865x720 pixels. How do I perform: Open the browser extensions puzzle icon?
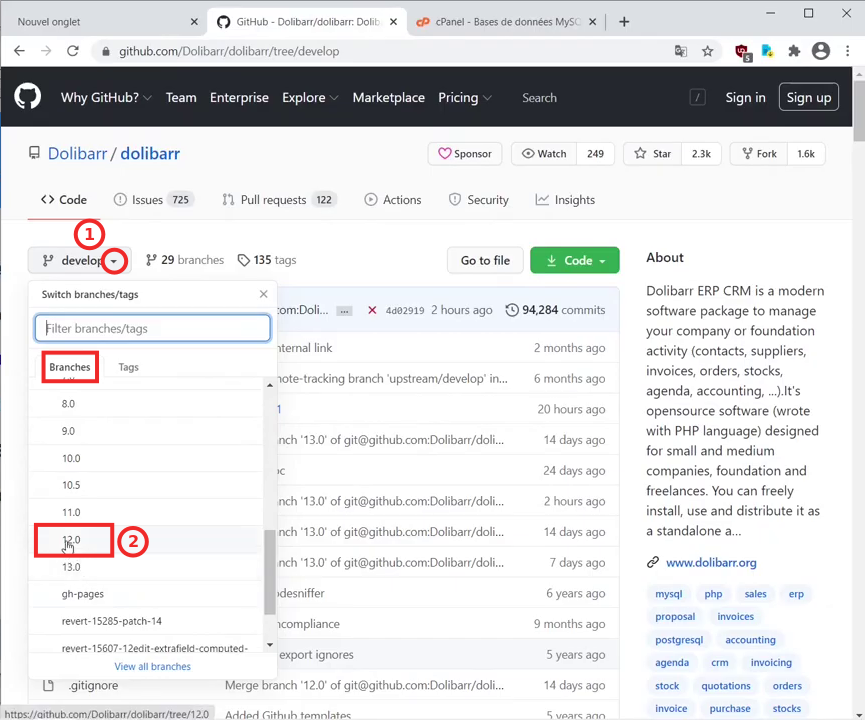[x=794, y=51]
